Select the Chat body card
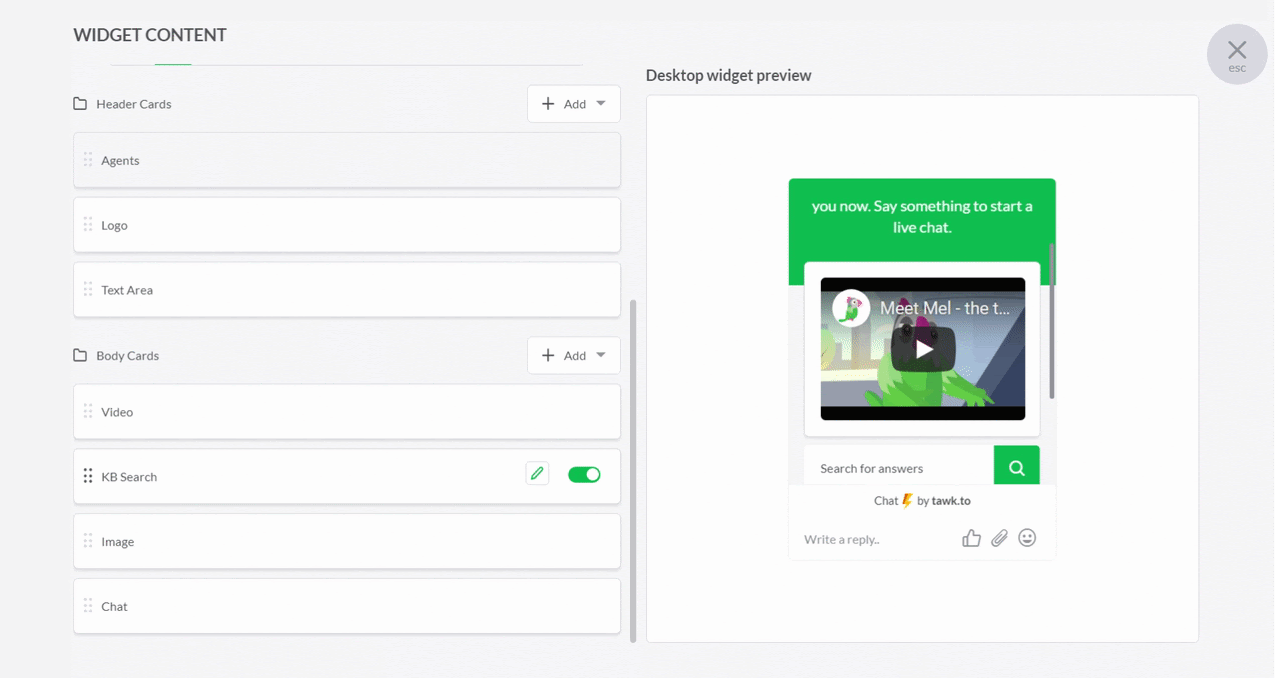1275x678 pixels. point(347,606)
